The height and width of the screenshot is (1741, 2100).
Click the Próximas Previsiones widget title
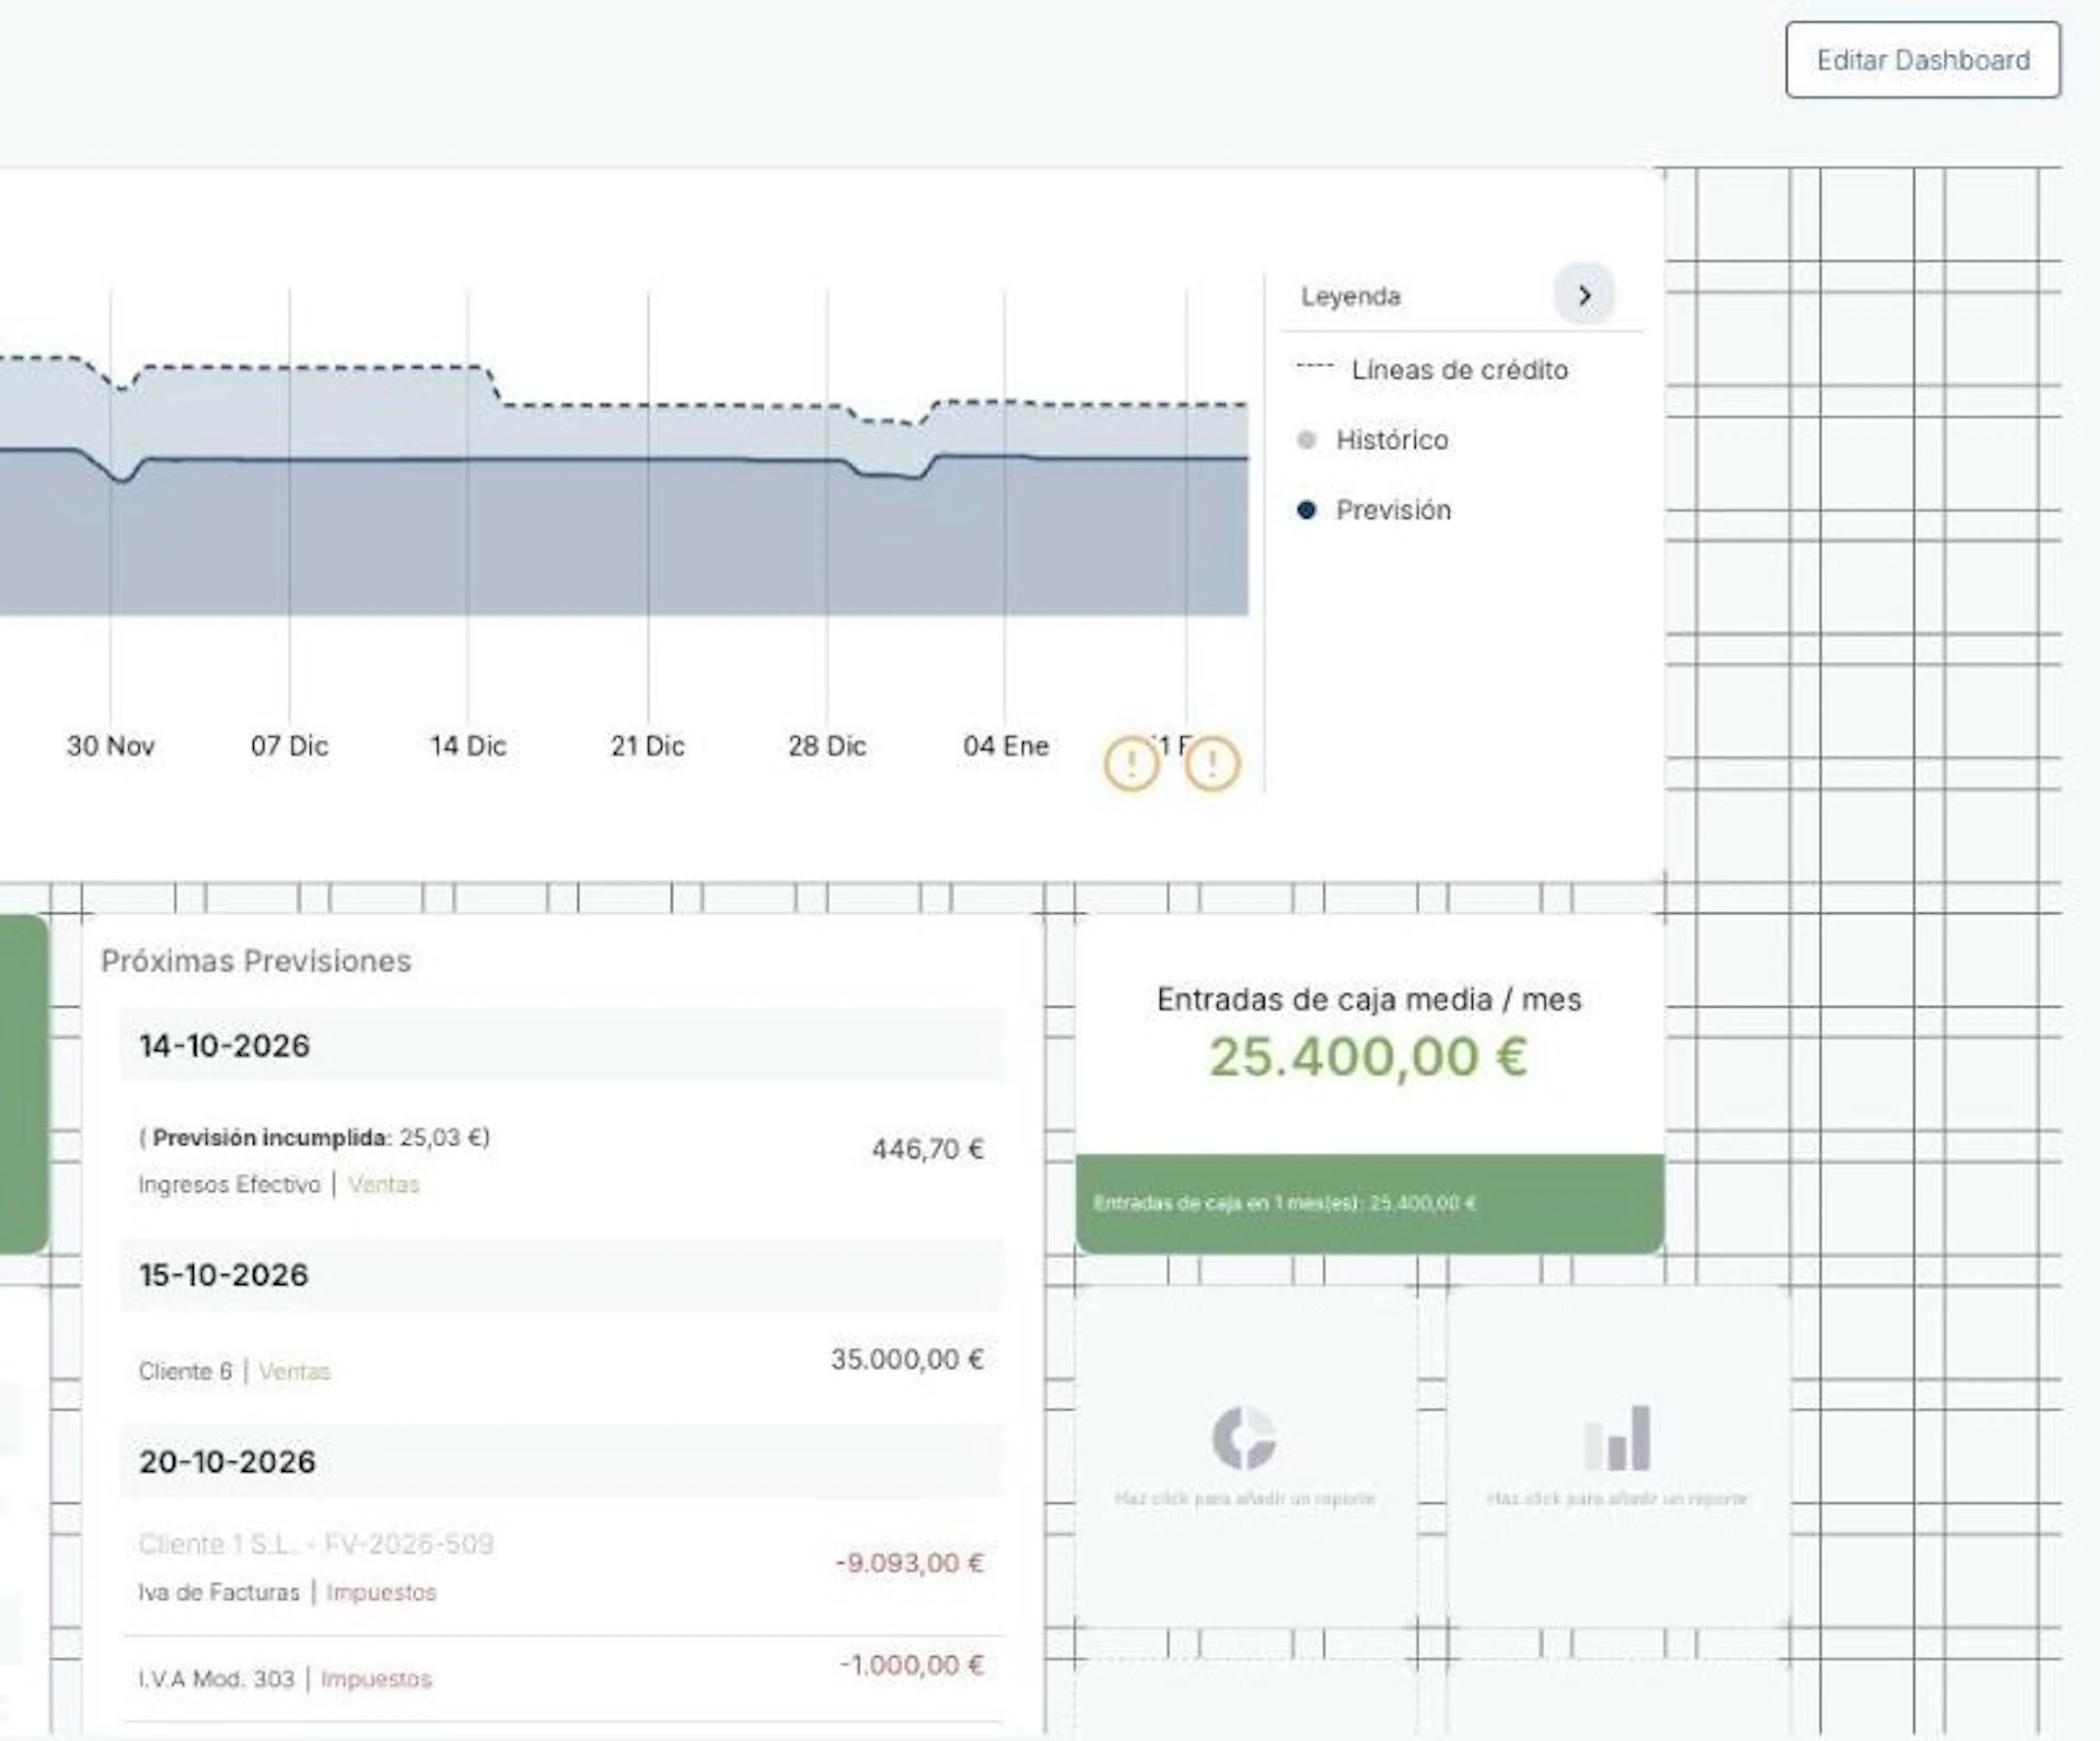(x=256, y=961)
